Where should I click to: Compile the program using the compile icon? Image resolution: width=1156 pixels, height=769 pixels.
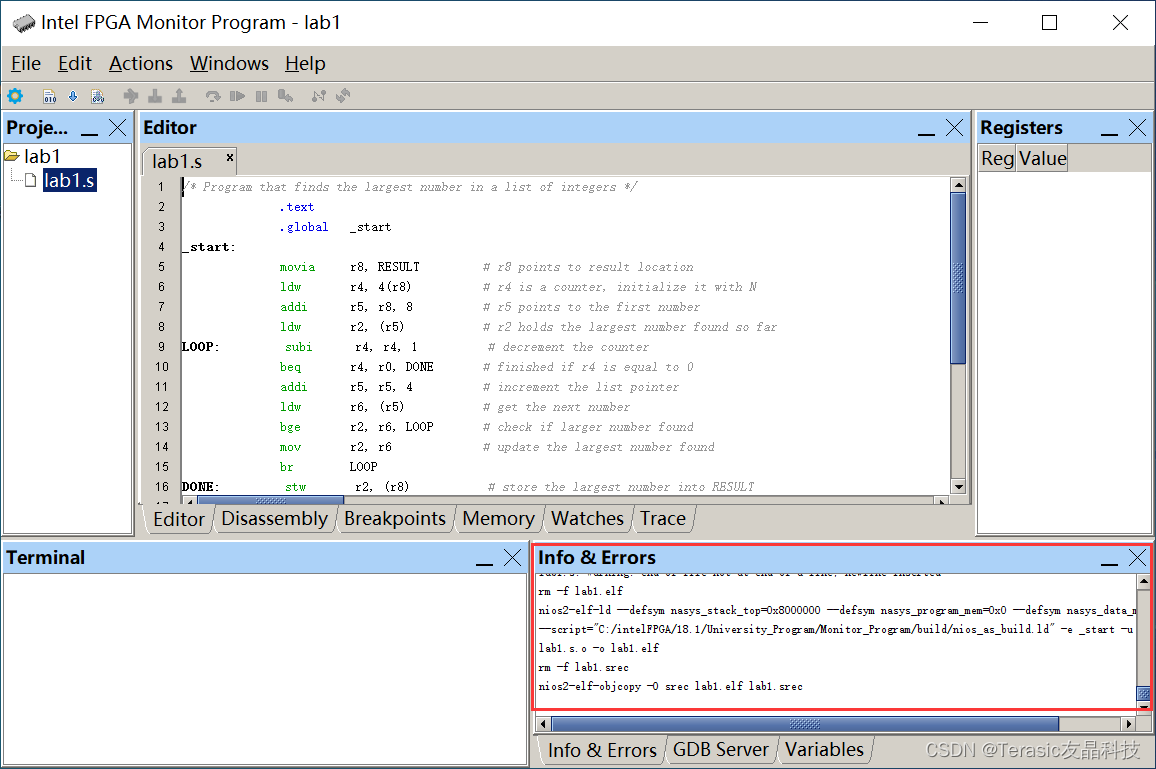(48, 96)
